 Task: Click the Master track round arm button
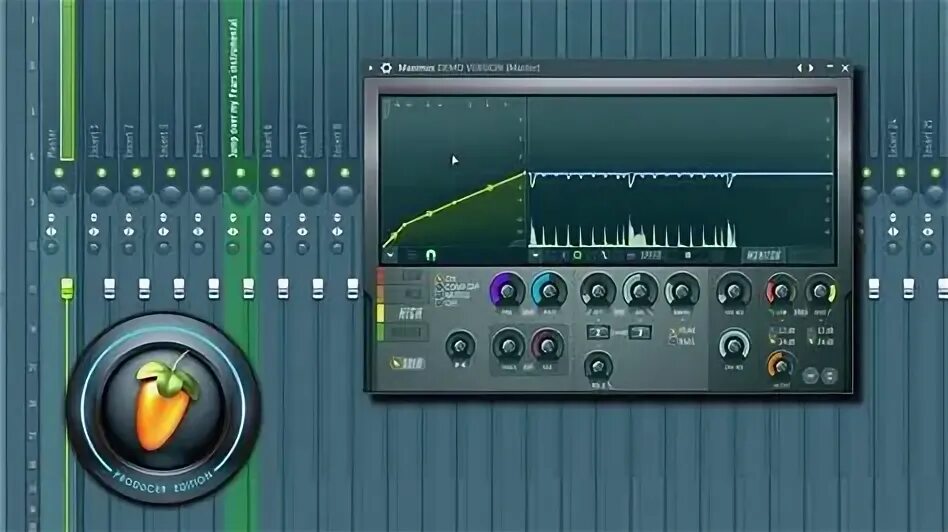point(51,247)
